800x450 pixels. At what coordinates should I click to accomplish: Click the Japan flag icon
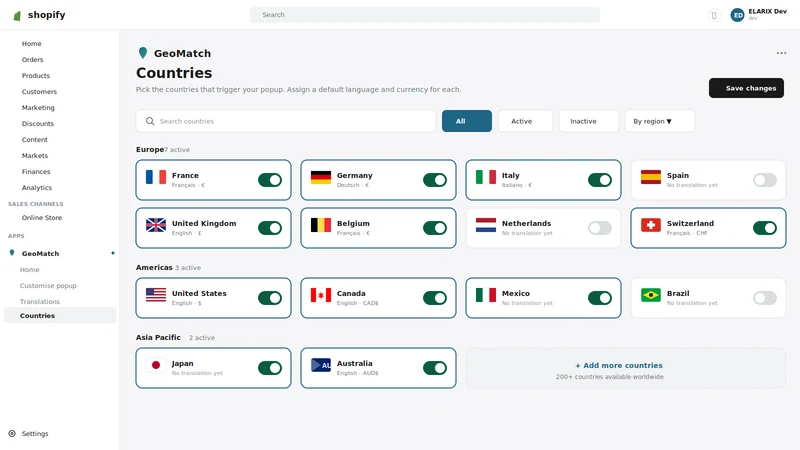click(156, 365)
